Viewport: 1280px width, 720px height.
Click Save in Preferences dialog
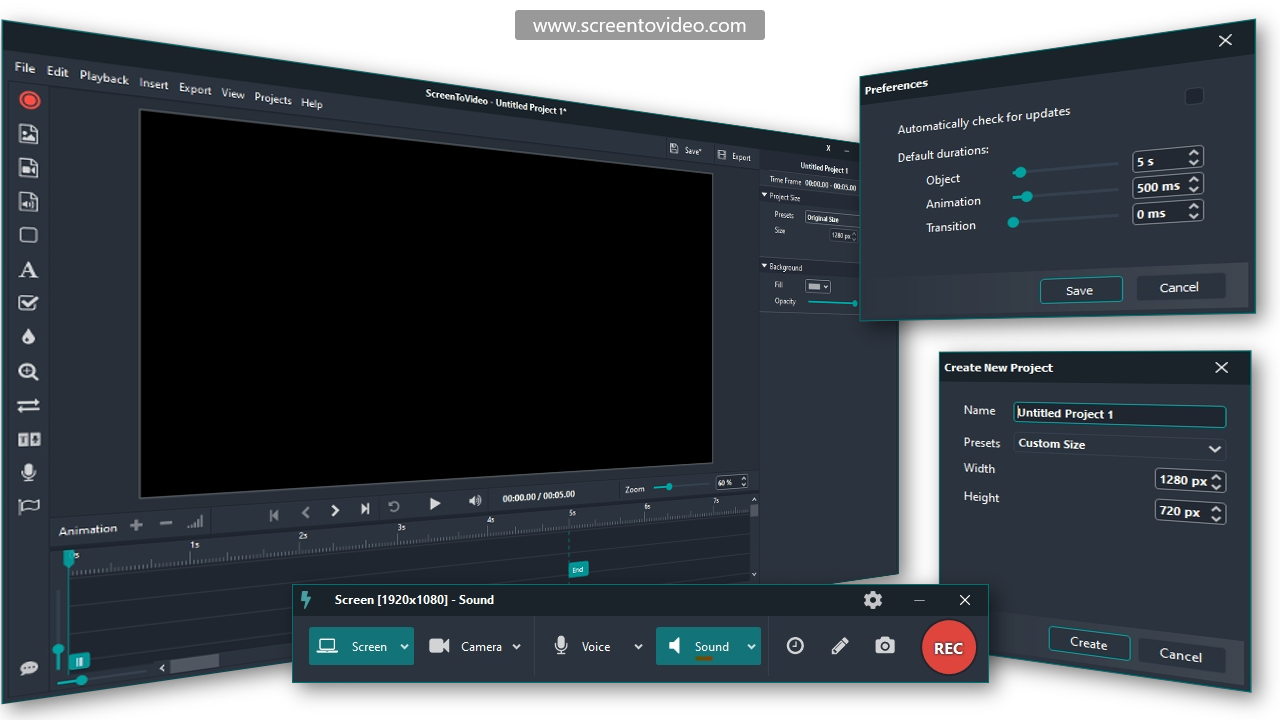[1080, 290]
